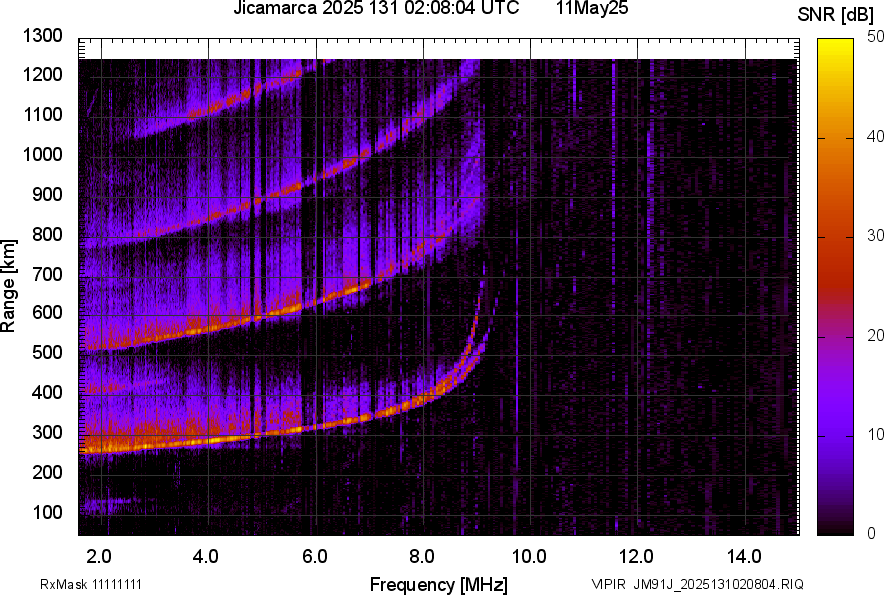
Task: Click the 'RxMask 11111111' footer text
Action: [91, 585]
